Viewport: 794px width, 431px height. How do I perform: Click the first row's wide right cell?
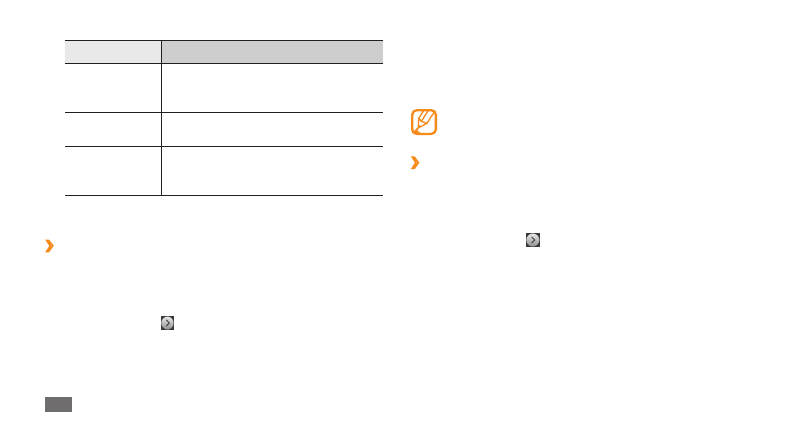pyautogui.click(x=273, y=87)
